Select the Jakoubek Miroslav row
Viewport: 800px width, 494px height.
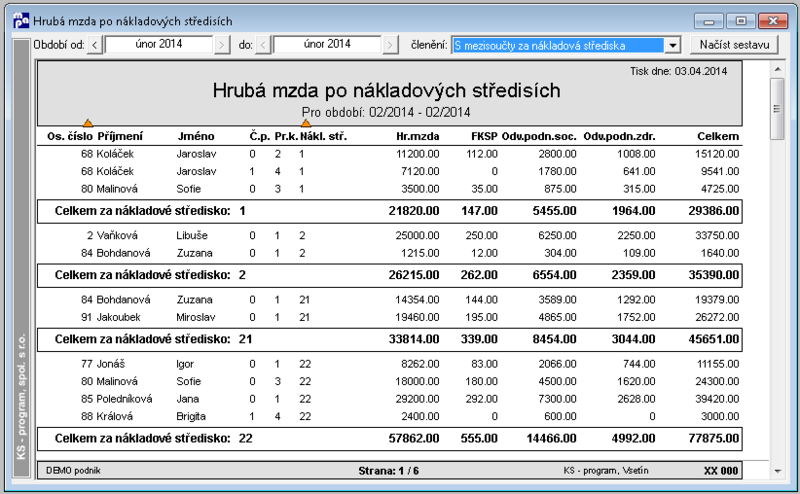point(389,317)
